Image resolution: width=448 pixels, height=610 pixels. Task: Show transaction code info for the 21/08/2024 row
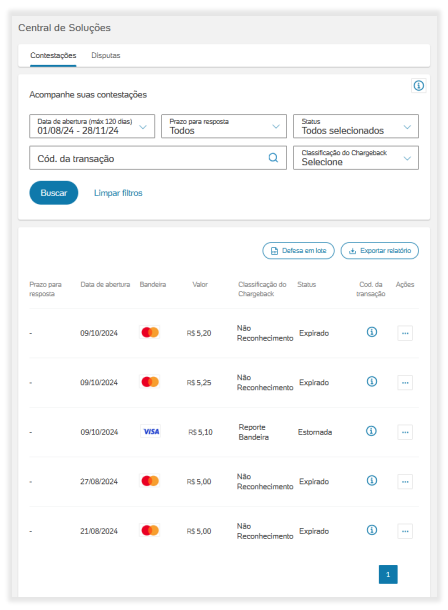pyautogui.click(x=372, y=530)
